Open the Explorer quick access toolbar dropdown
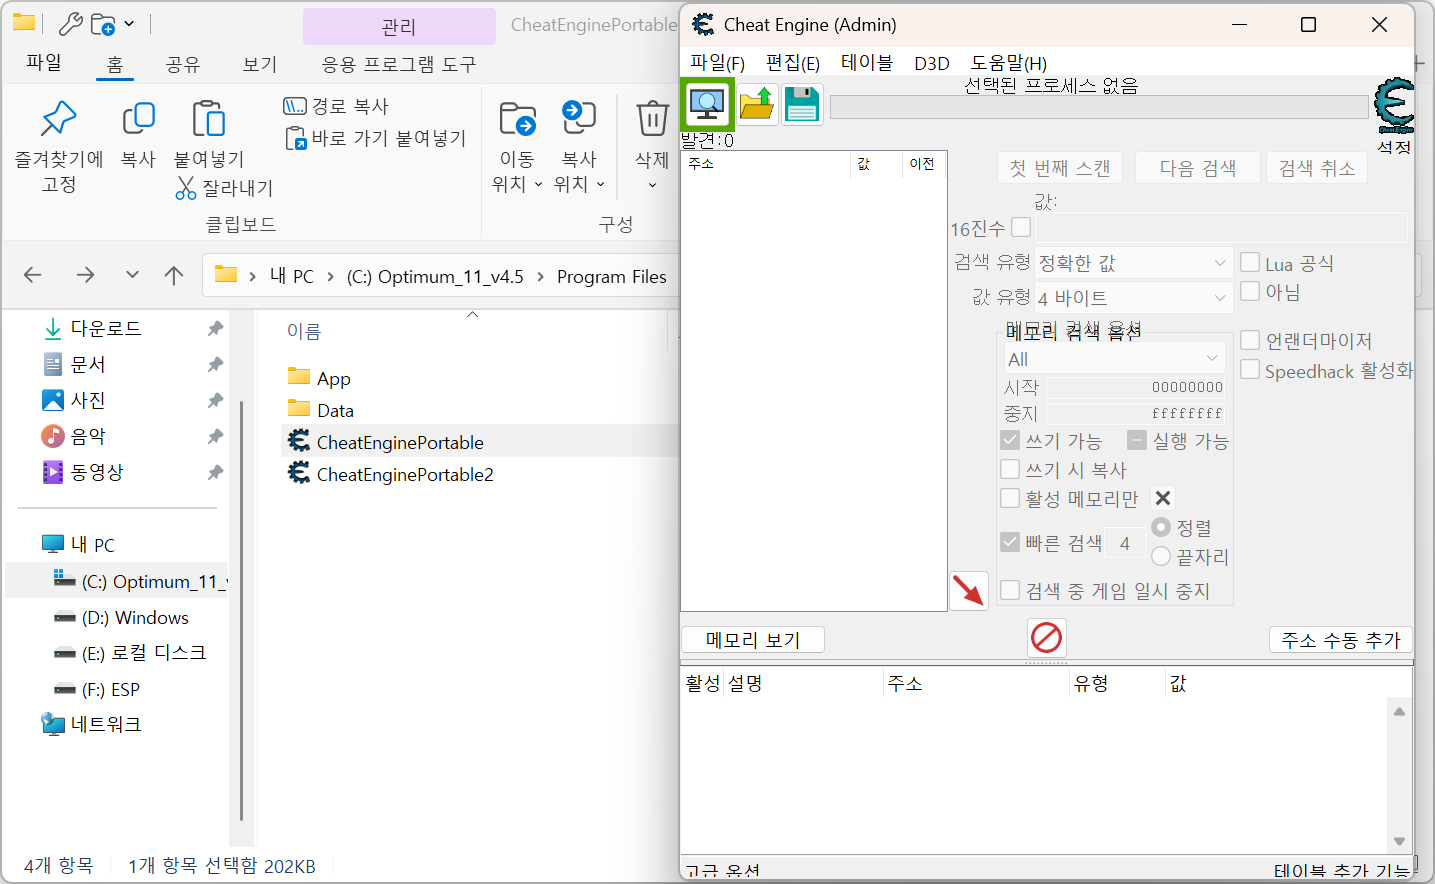Image resolution: width=1435 pixels, height=884 pixels. (x=129, y=23)
